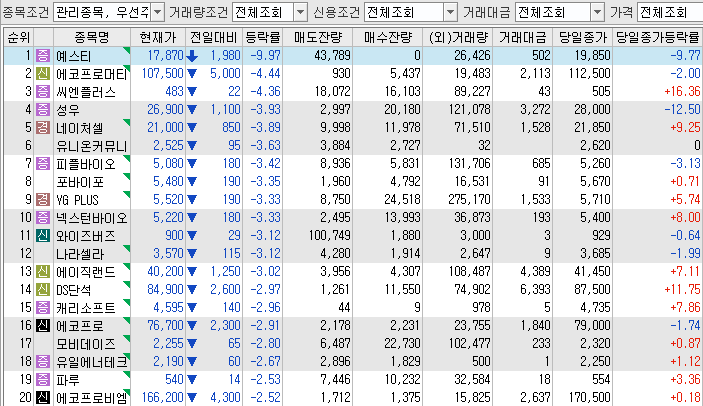Click current price 107,500
This screenshot has height=406, width=703.
point(162,73)
